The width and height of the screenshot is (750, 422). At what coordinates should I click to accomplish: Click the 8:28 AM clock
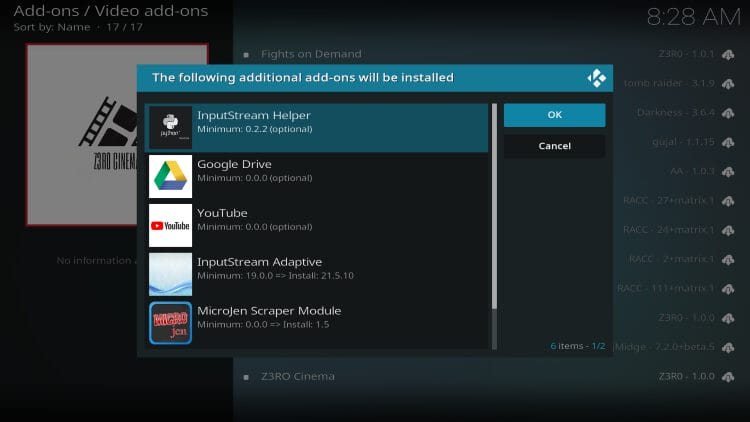694,18
